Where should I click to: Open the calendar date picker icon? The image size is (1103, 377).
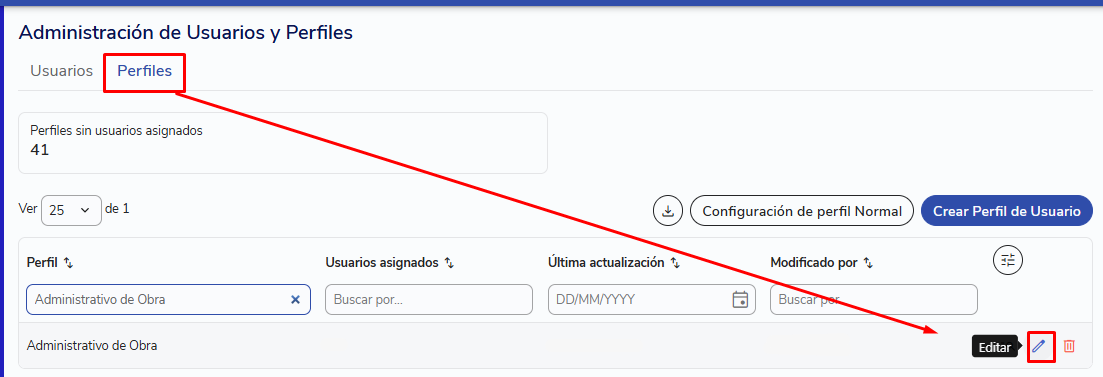click(740, 300)
